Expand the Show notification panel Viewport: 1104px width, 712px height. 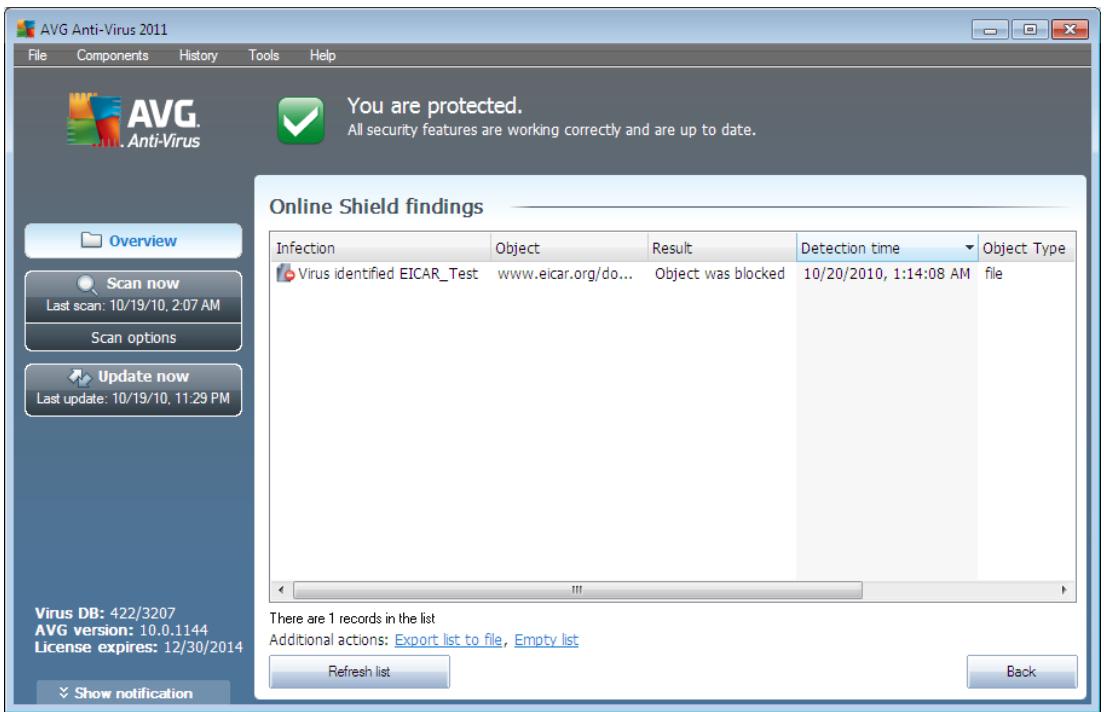pos(133,693)
